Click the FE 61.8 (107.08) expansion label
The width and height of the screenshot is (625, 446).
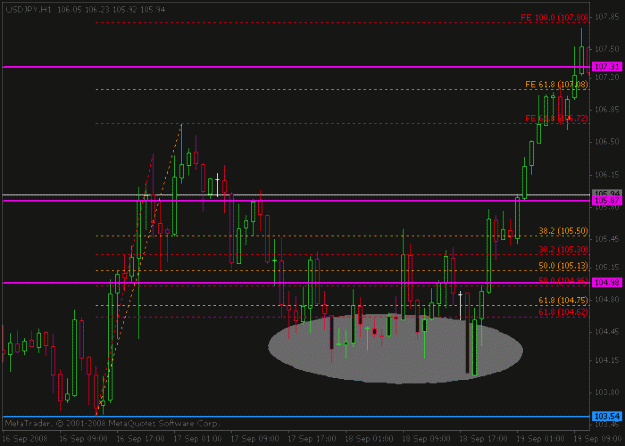tap(556, 84)
